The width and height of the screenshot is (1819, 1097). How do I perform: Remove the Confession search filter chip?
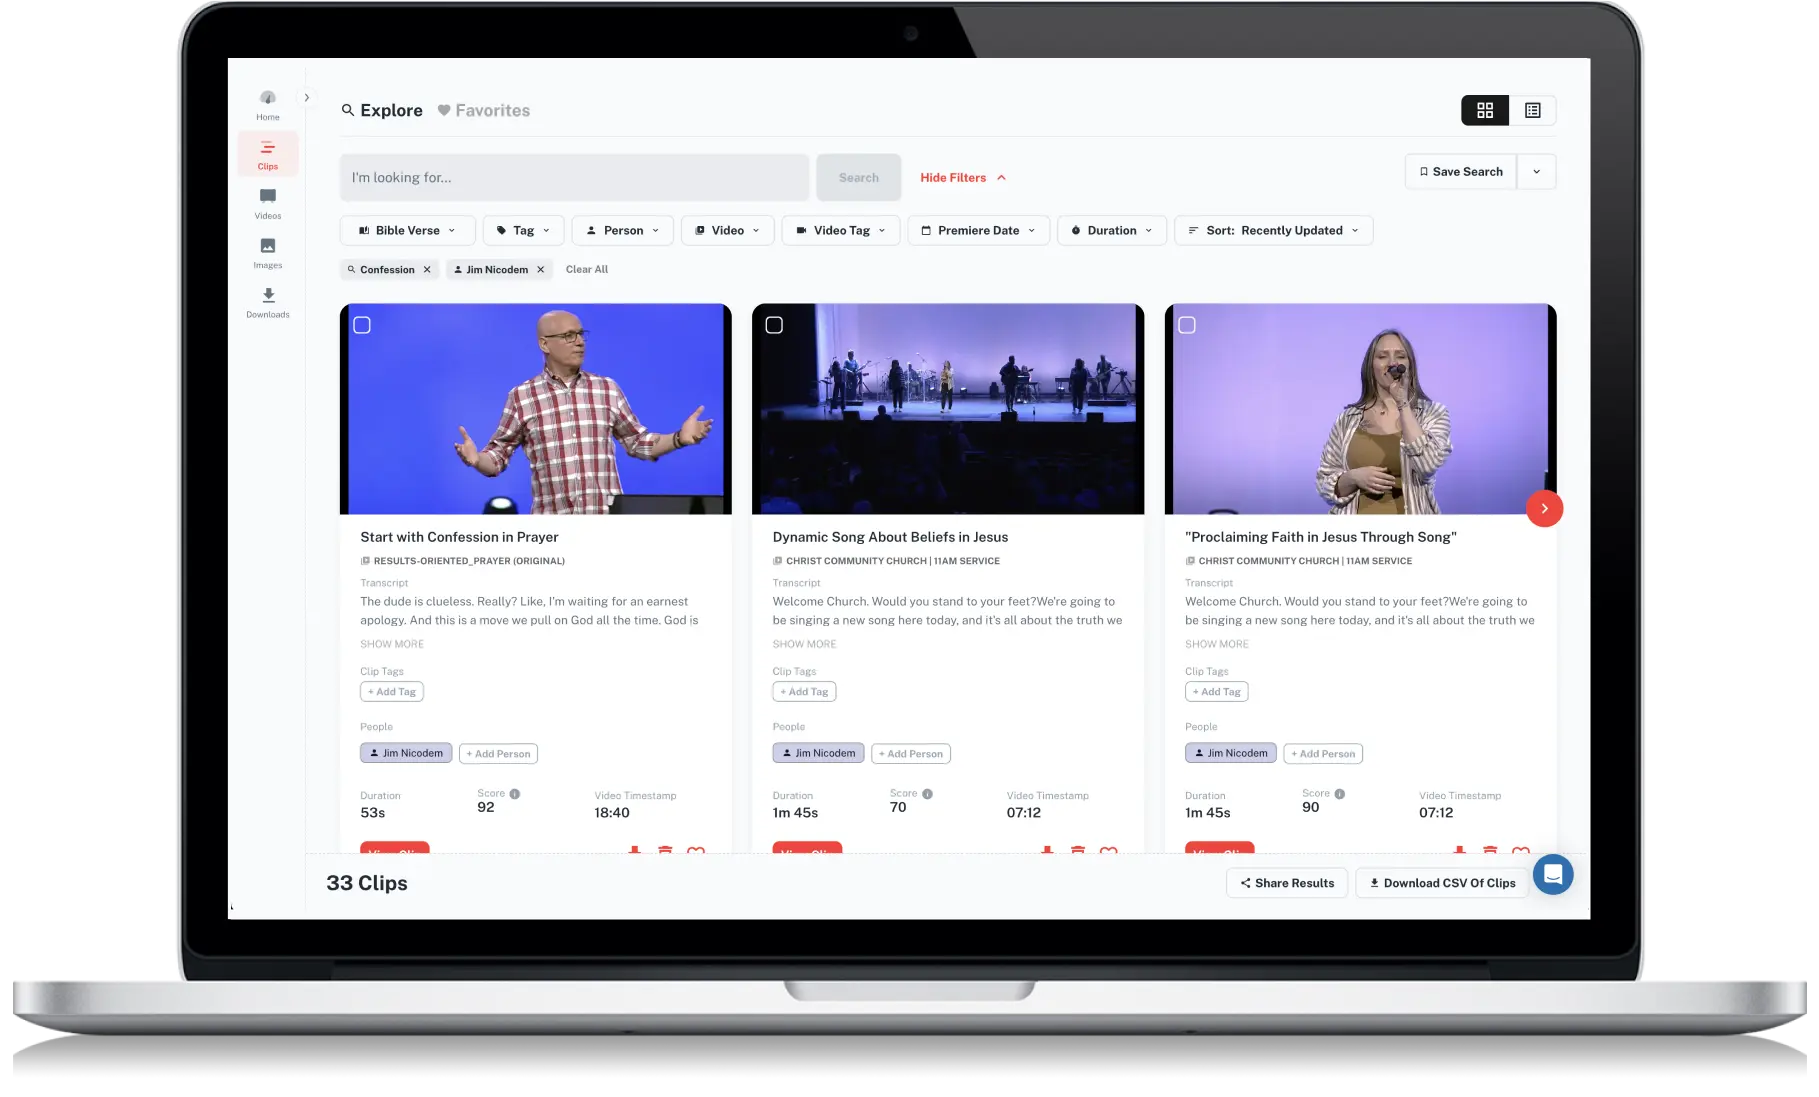[x=427, y=269]
